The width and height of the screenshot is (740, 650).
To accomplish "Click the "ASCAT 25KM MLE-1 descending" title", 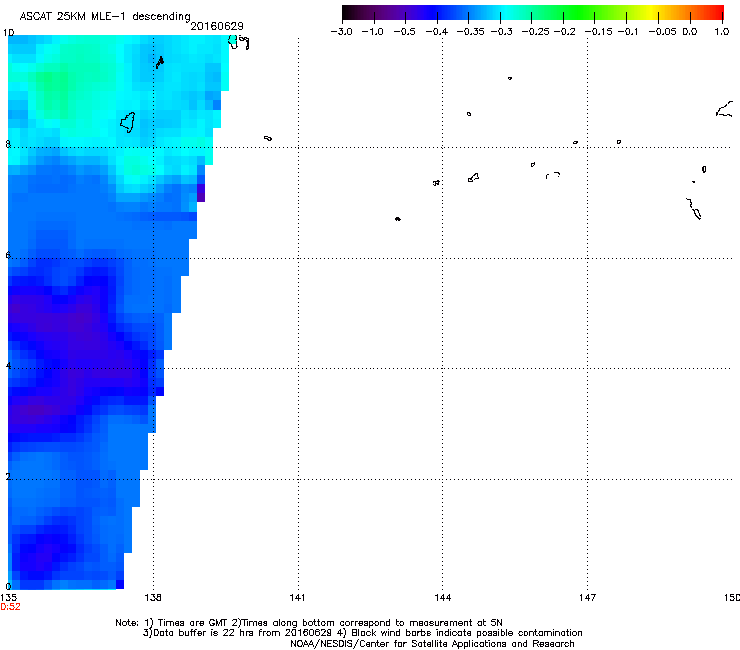I will [x=105, y=16].
